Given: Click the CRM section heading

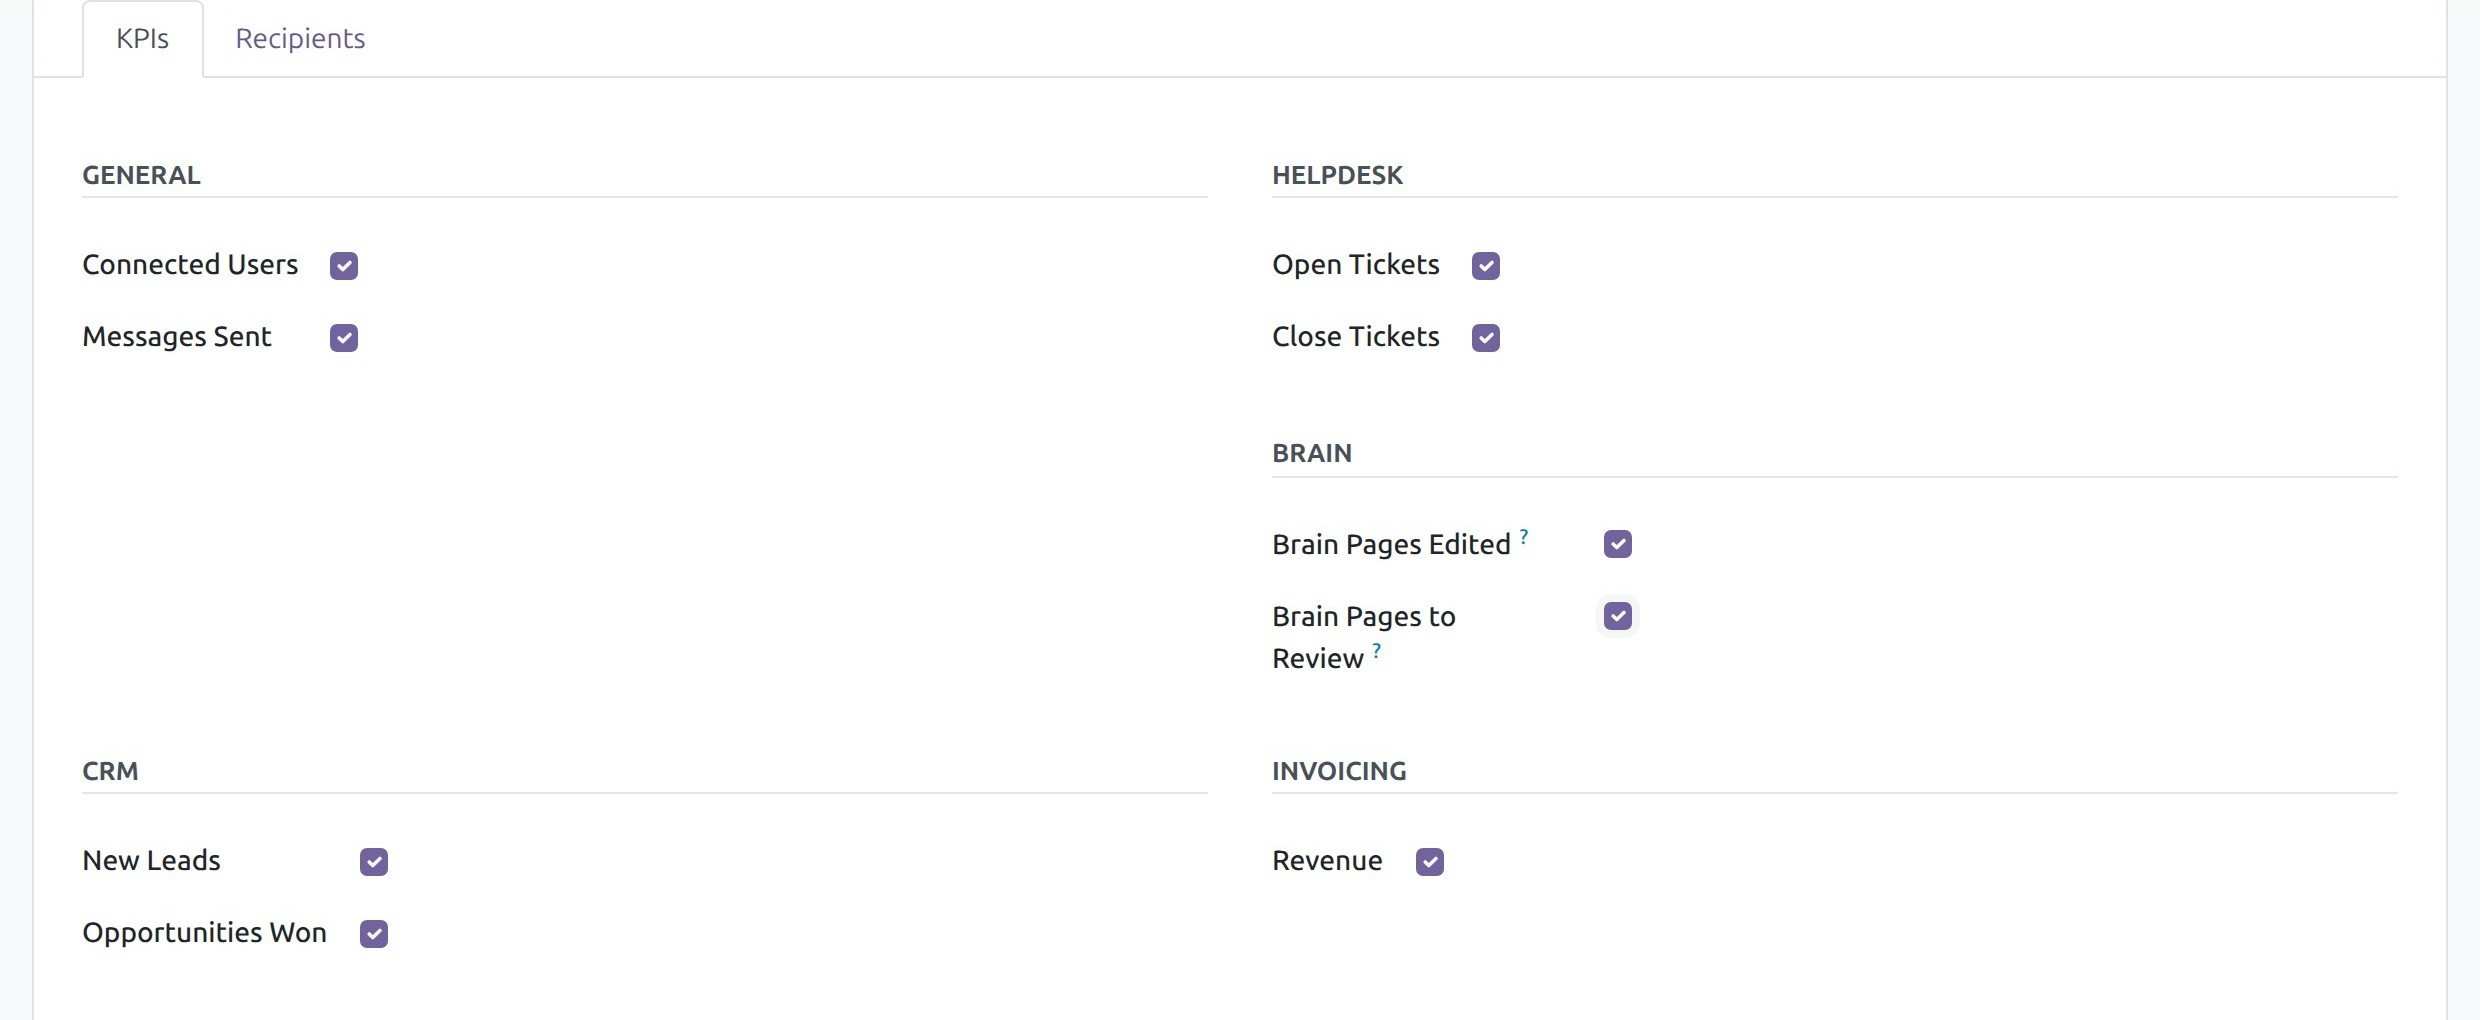Looking at the screenshot, I should (110, 771).
